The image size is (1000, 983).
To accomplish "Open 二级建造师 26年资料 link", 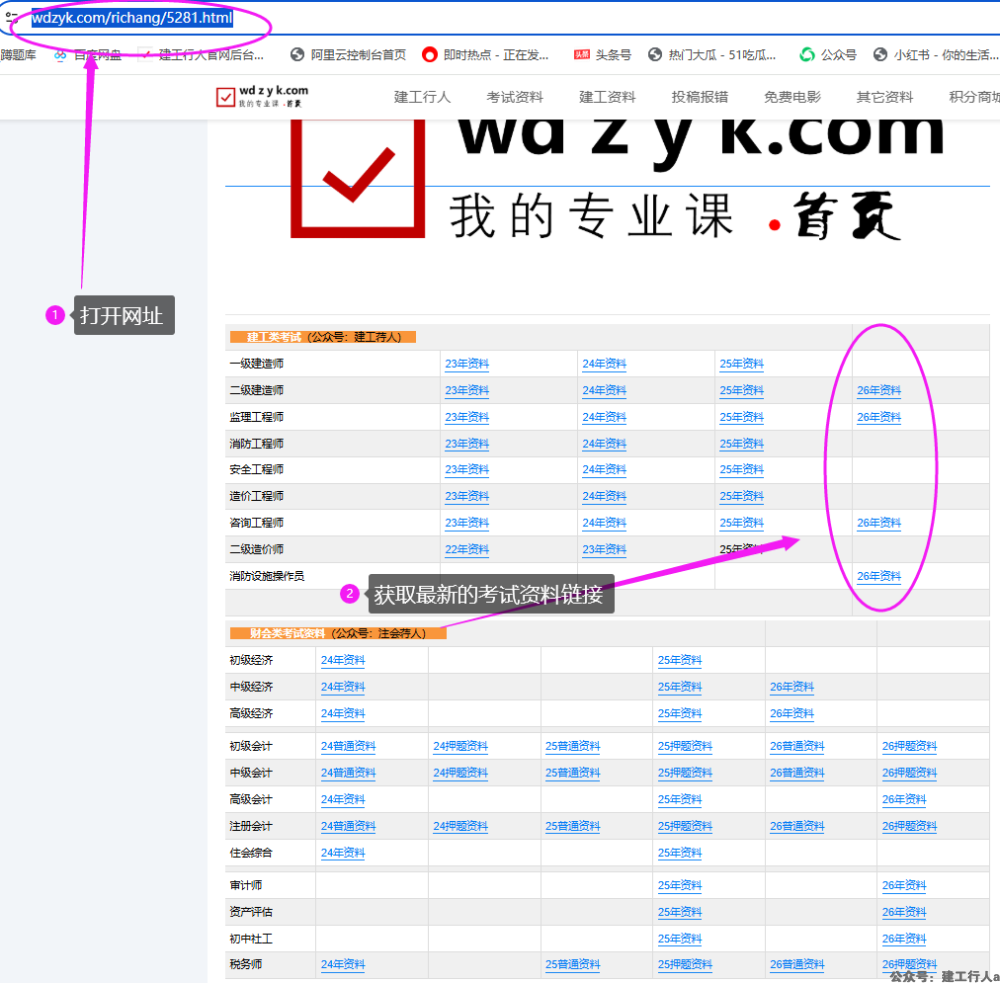I will (x=878, y=390).
